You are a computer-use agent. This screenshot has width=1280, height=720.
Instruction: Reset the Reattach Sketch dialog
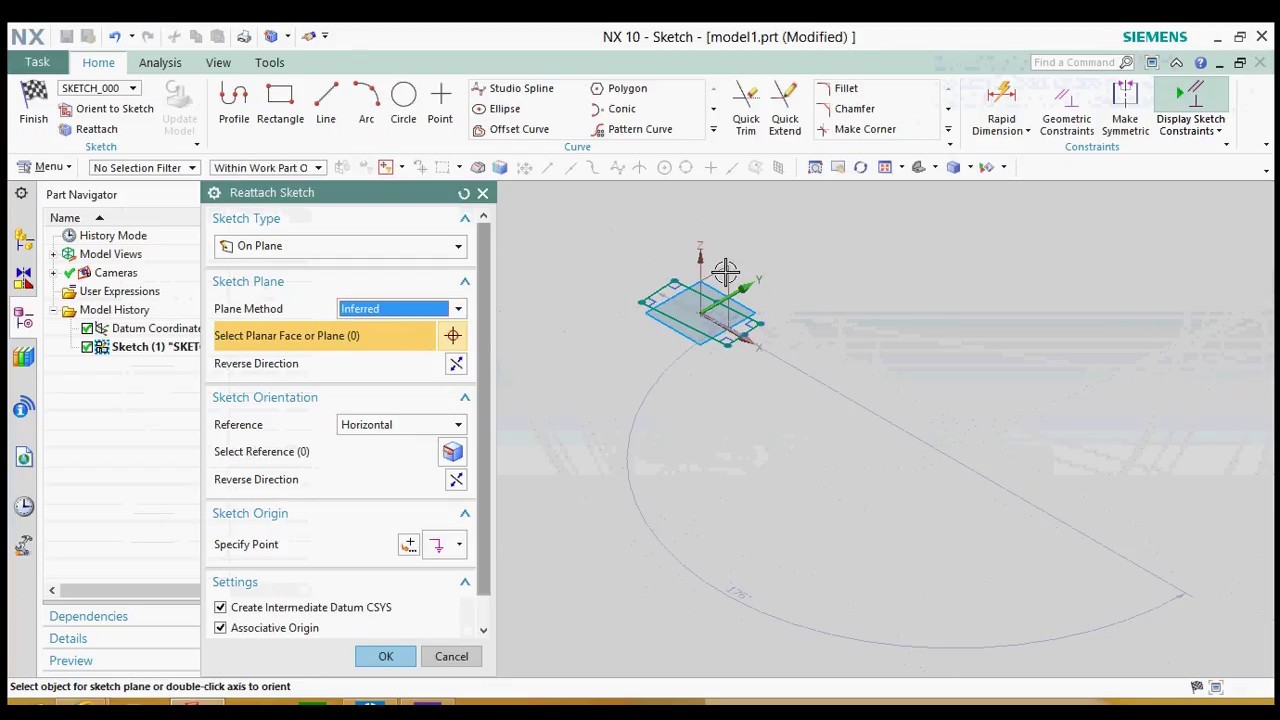(464, 193)
